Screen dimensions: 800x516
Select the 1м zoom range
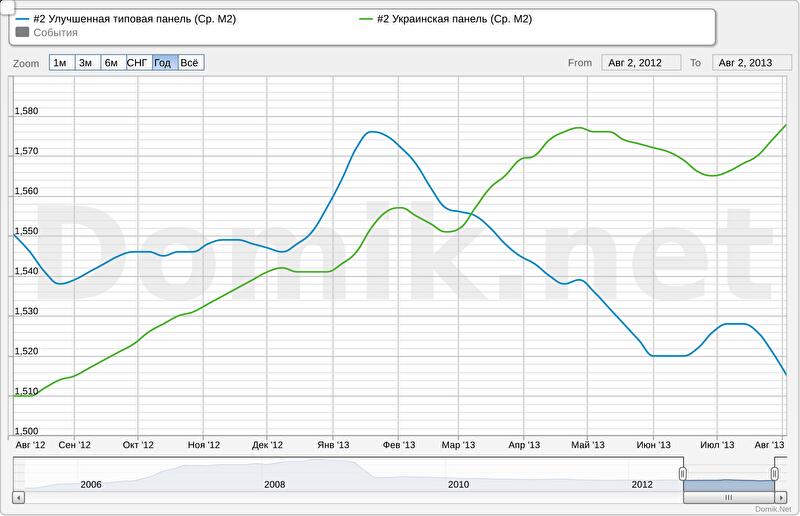[60, 63]
